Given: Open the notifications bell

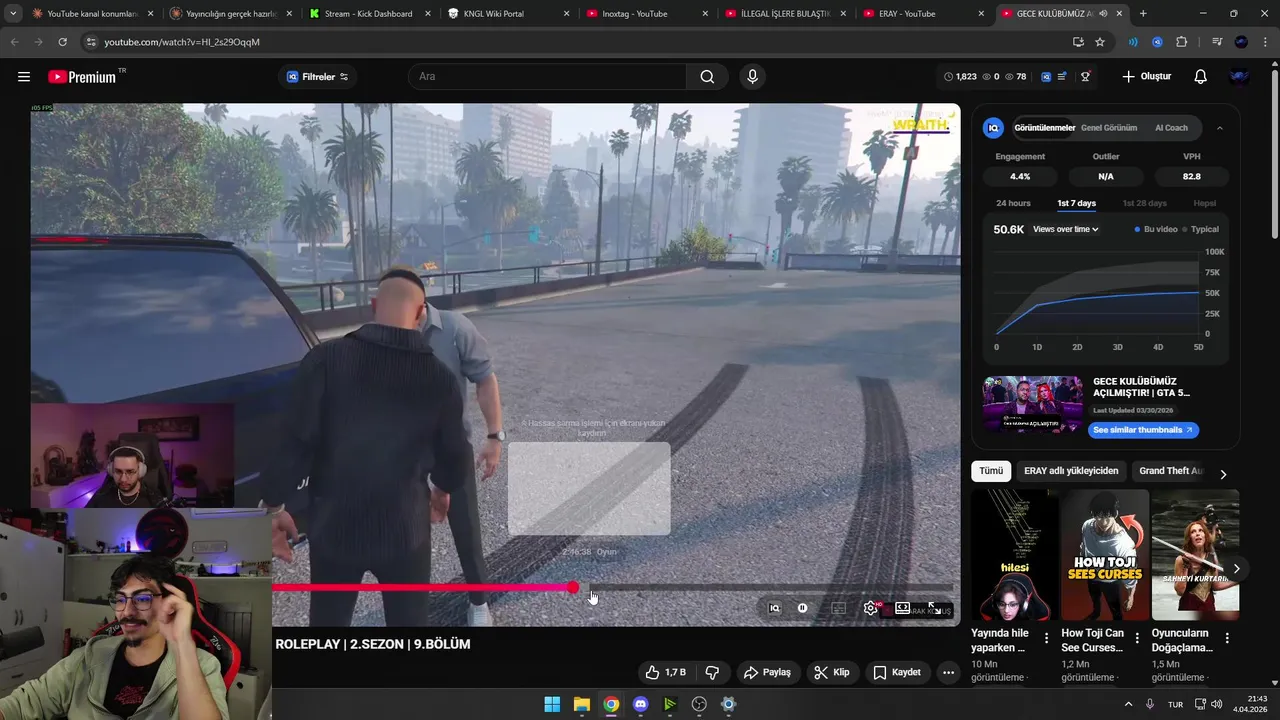Looking at the screenshot, I should pos(1201,77).
